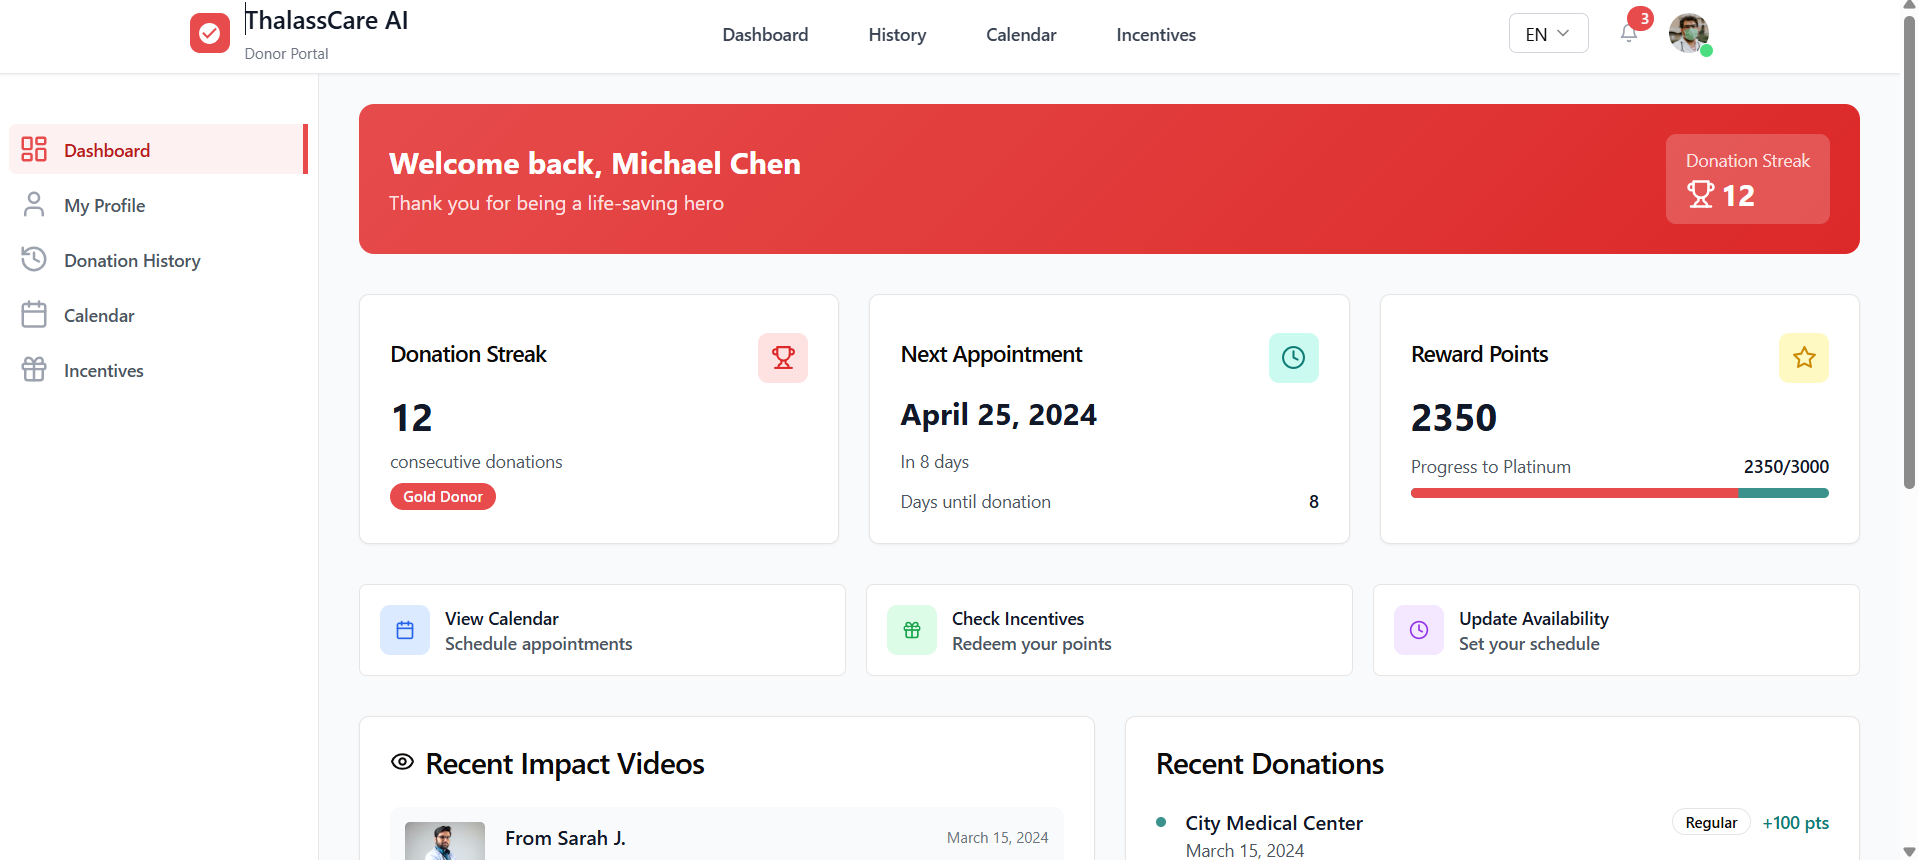Click the eye icon next to Recent Impact Videos

tap(402, 762)
